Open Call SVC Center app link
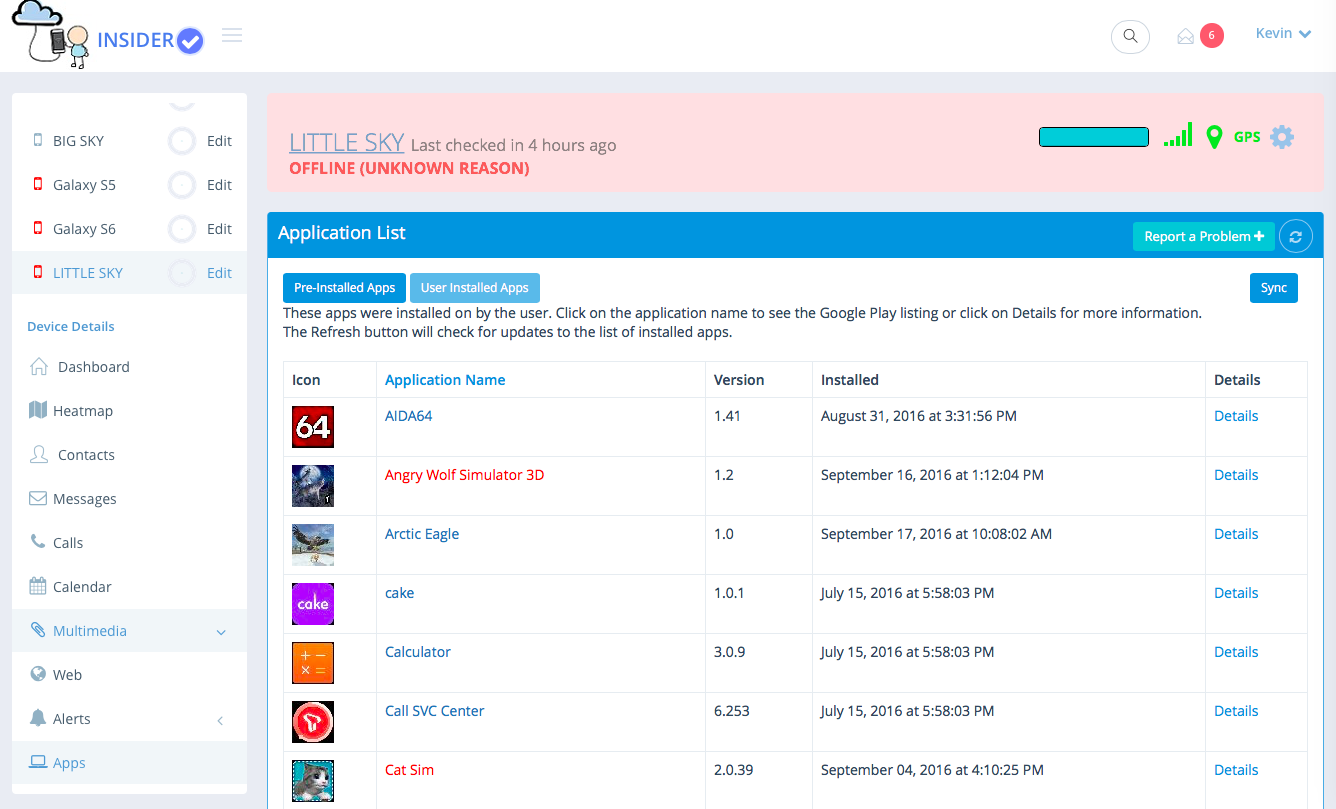The height and width of the screenshot is (809, 1336). click(435, 711)
